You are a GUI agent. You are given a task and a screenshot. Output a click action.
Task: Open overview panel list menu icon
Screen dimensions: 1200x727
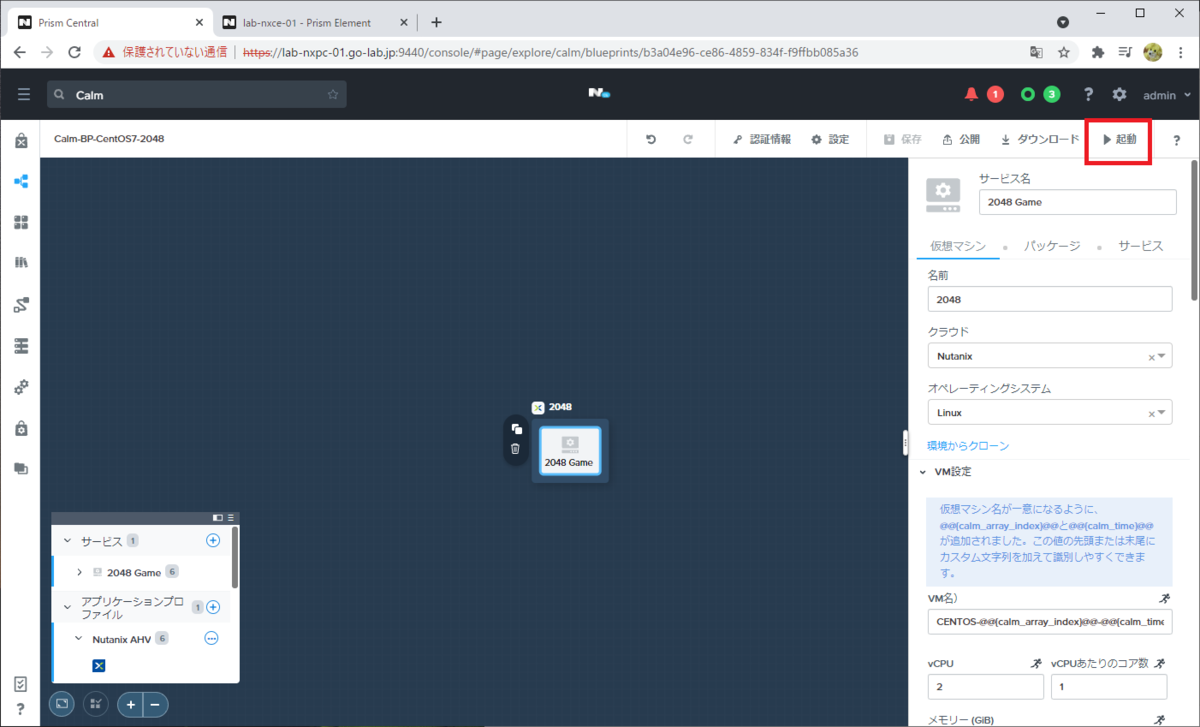(x=231, y=518)
